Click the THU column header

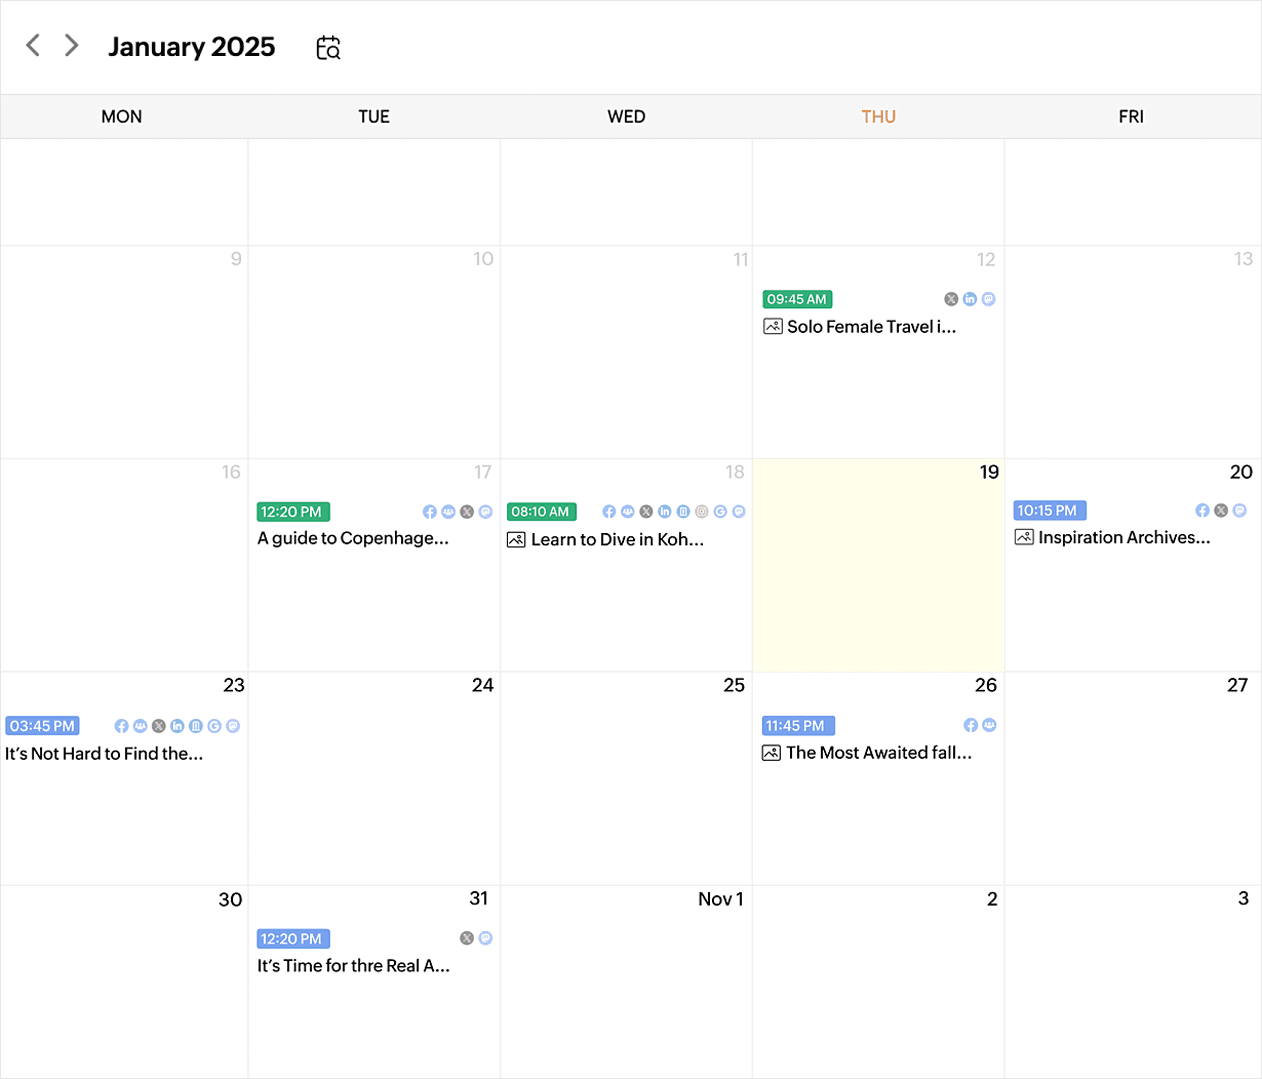coord(878,116)
